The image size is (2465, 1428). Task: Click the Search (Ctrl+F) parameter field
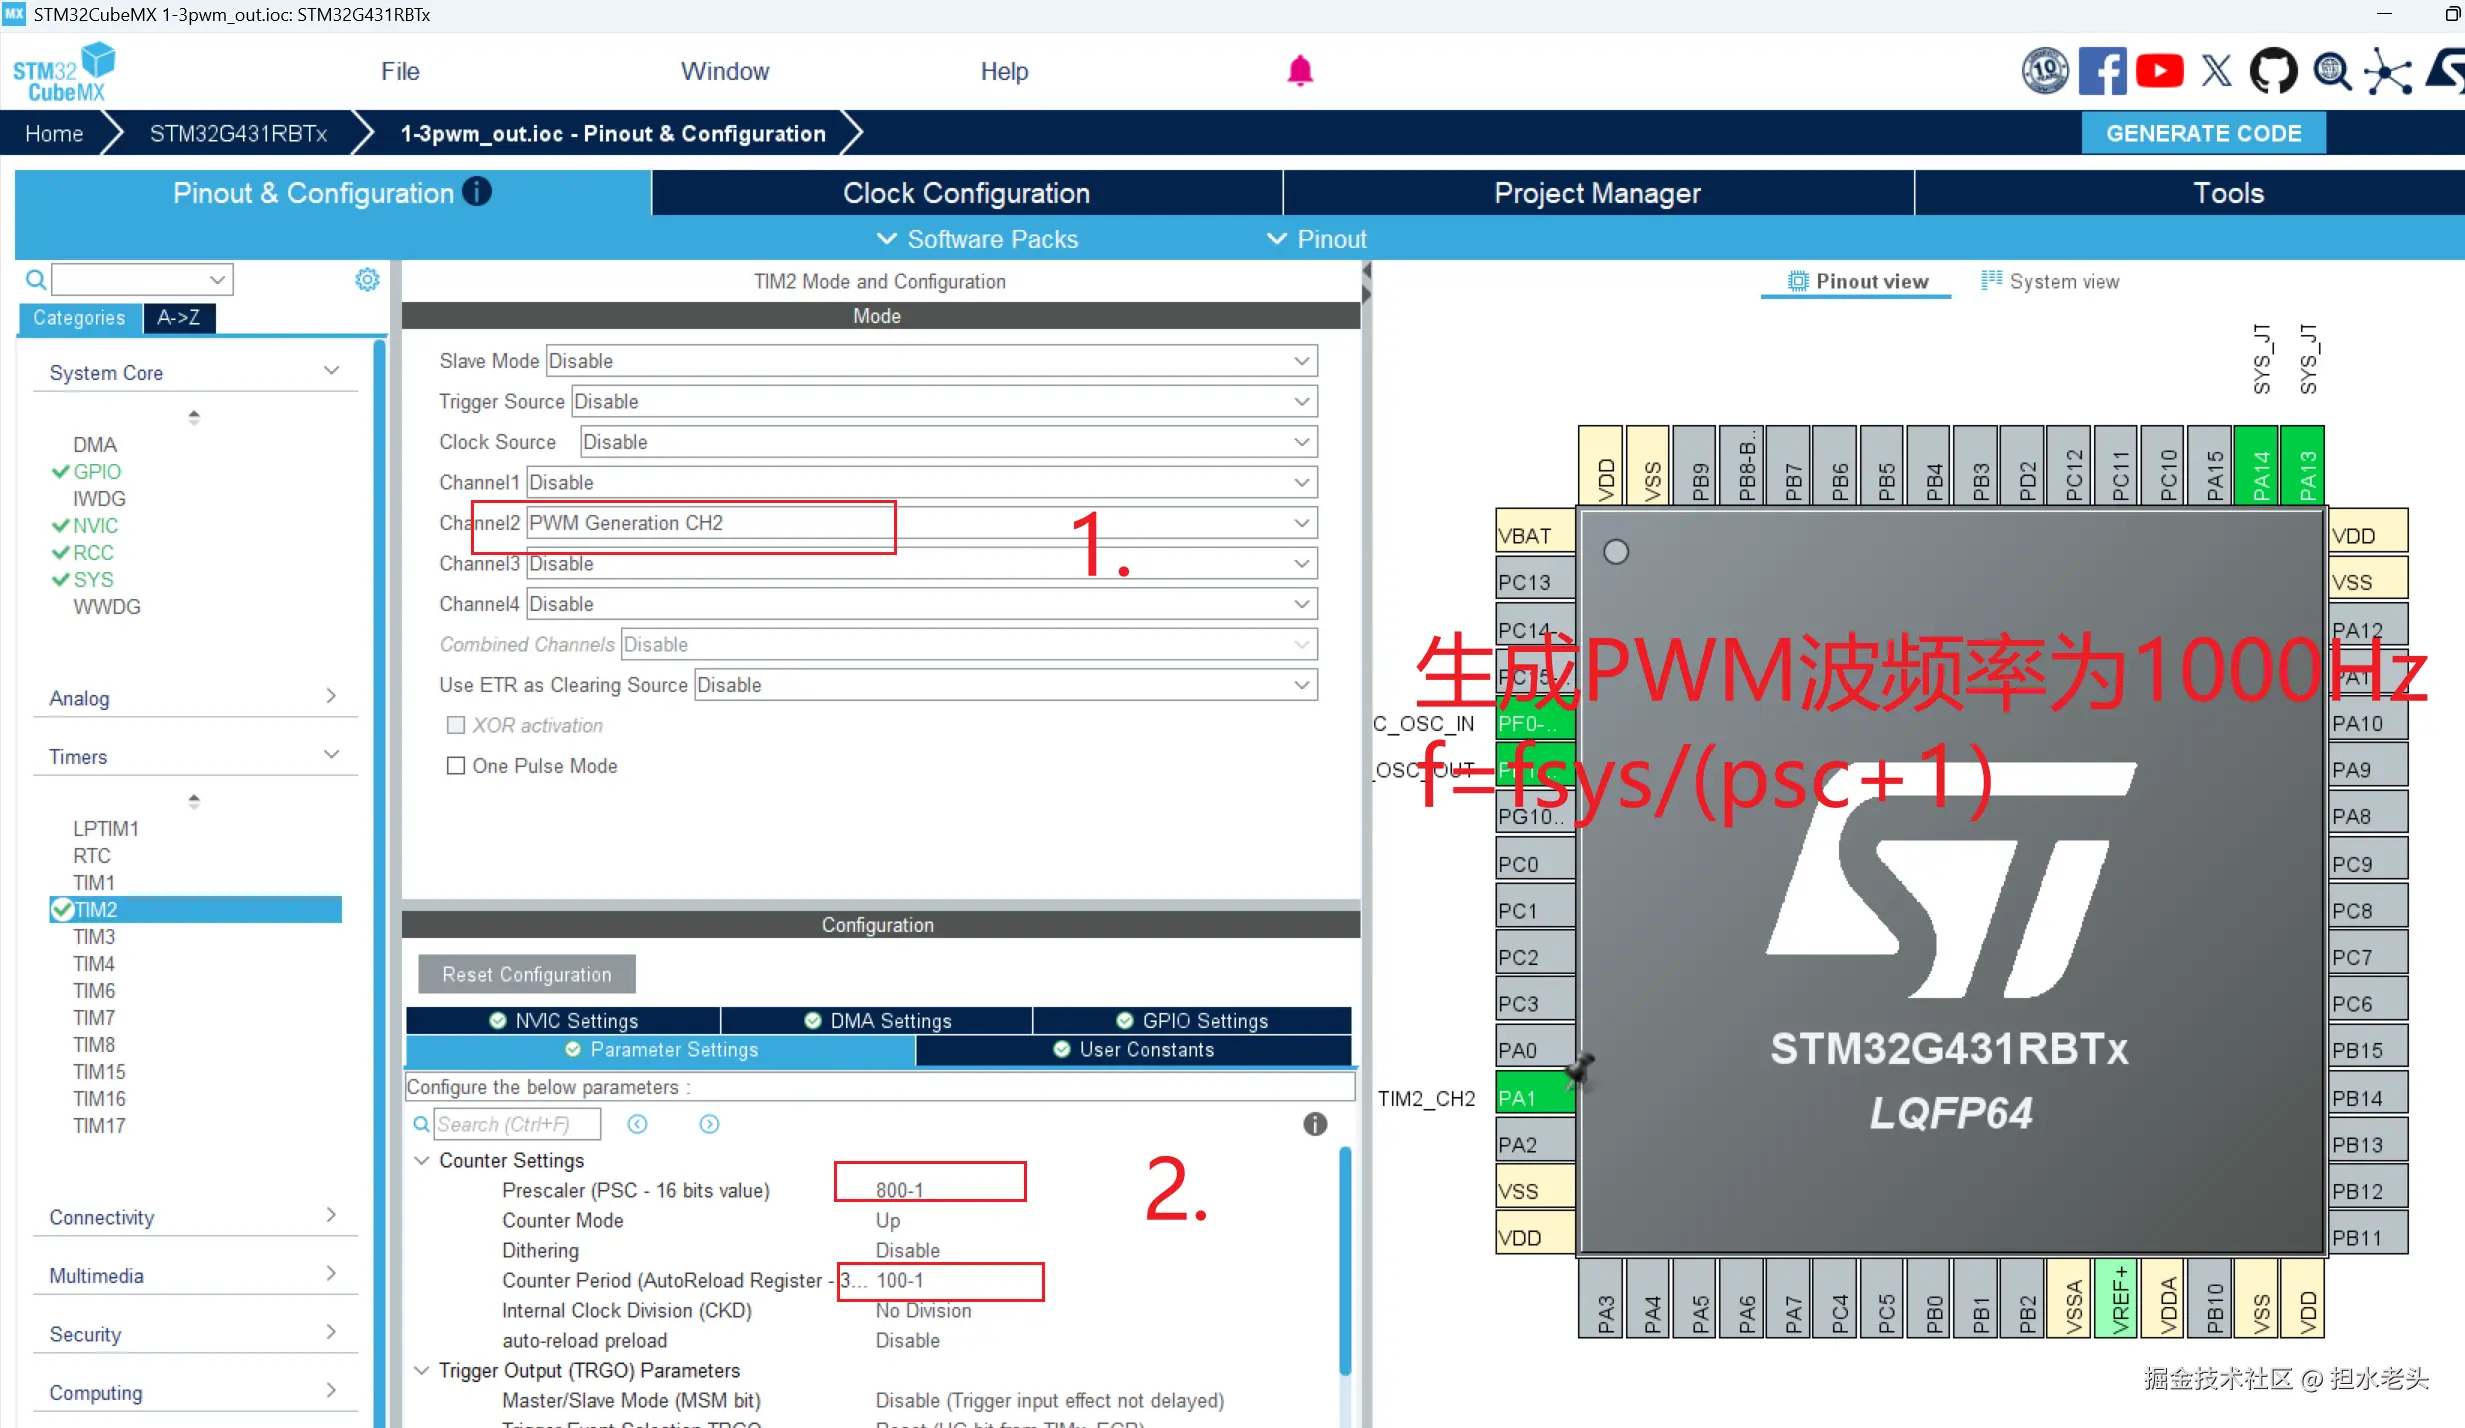tap(518, 1124)
